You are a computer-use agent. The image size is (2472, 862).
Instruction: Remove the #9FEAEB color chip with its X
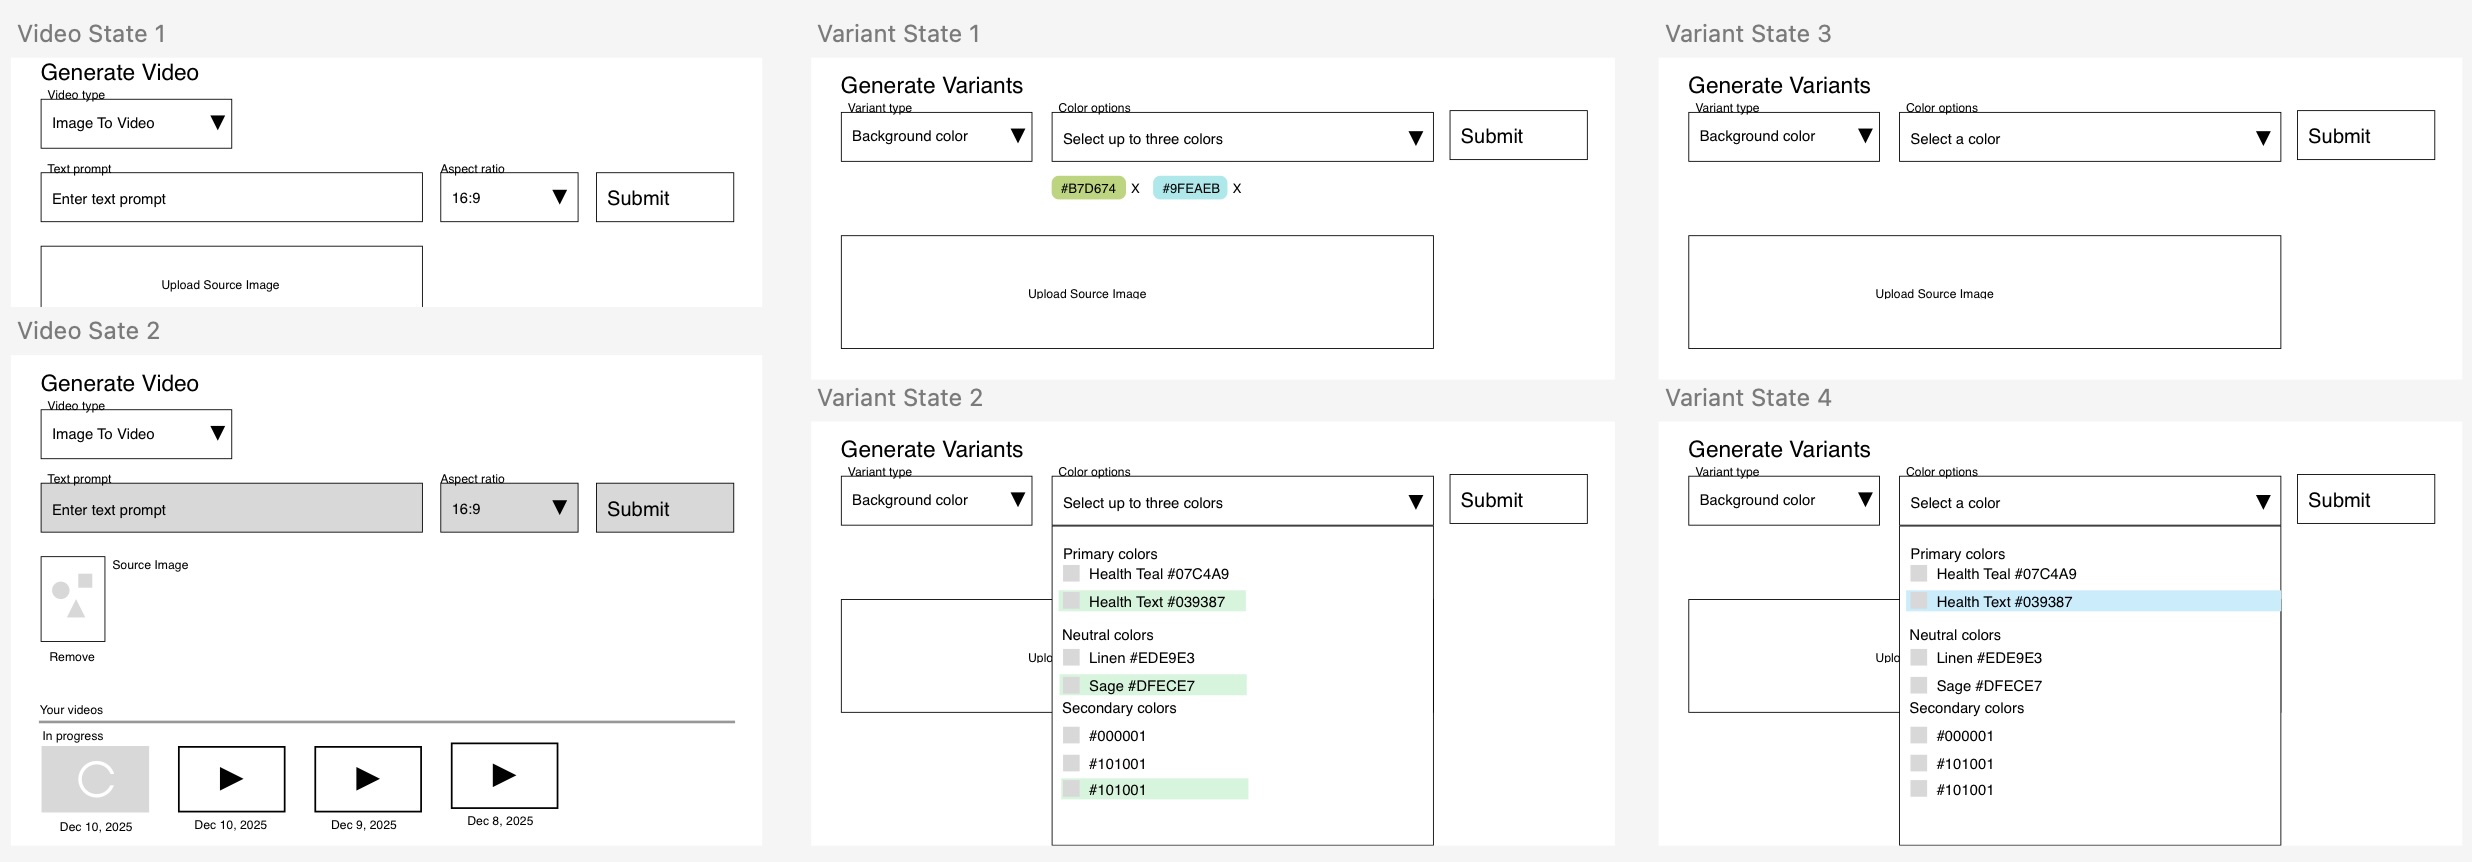click(x=1237, y=188)
